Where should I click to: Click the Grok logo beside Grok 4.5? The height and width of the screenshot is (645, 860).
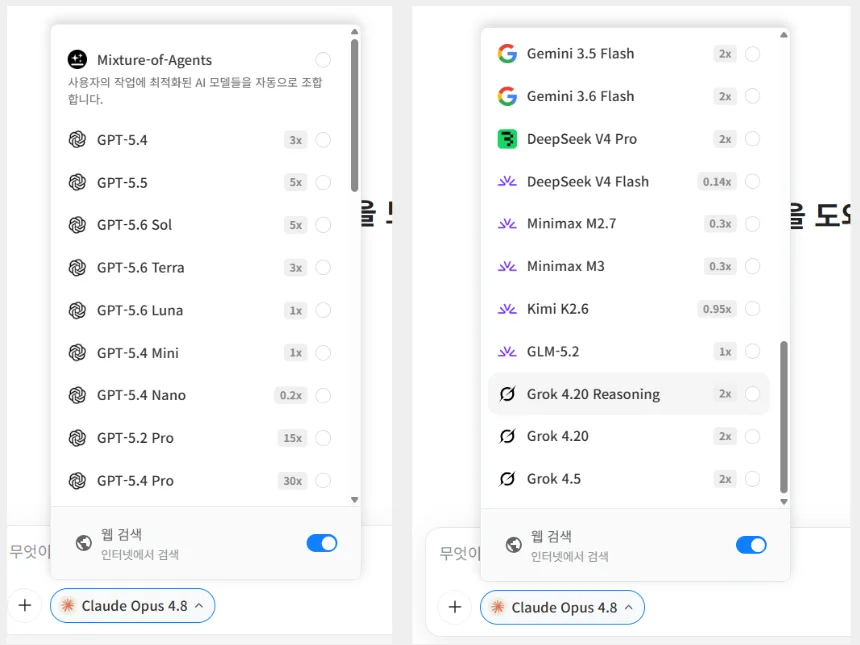tap(507, 479)
